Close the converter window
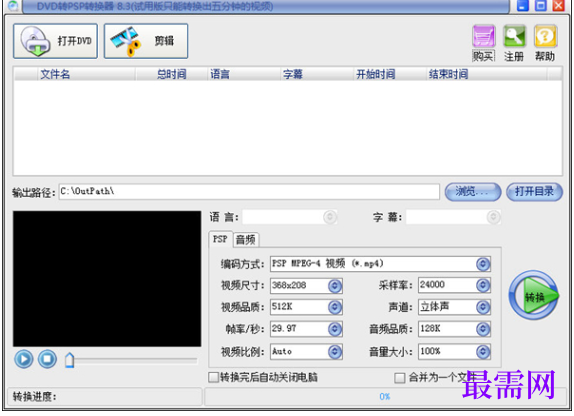This screenshot has width=574, height=416. tap(559, 5)
